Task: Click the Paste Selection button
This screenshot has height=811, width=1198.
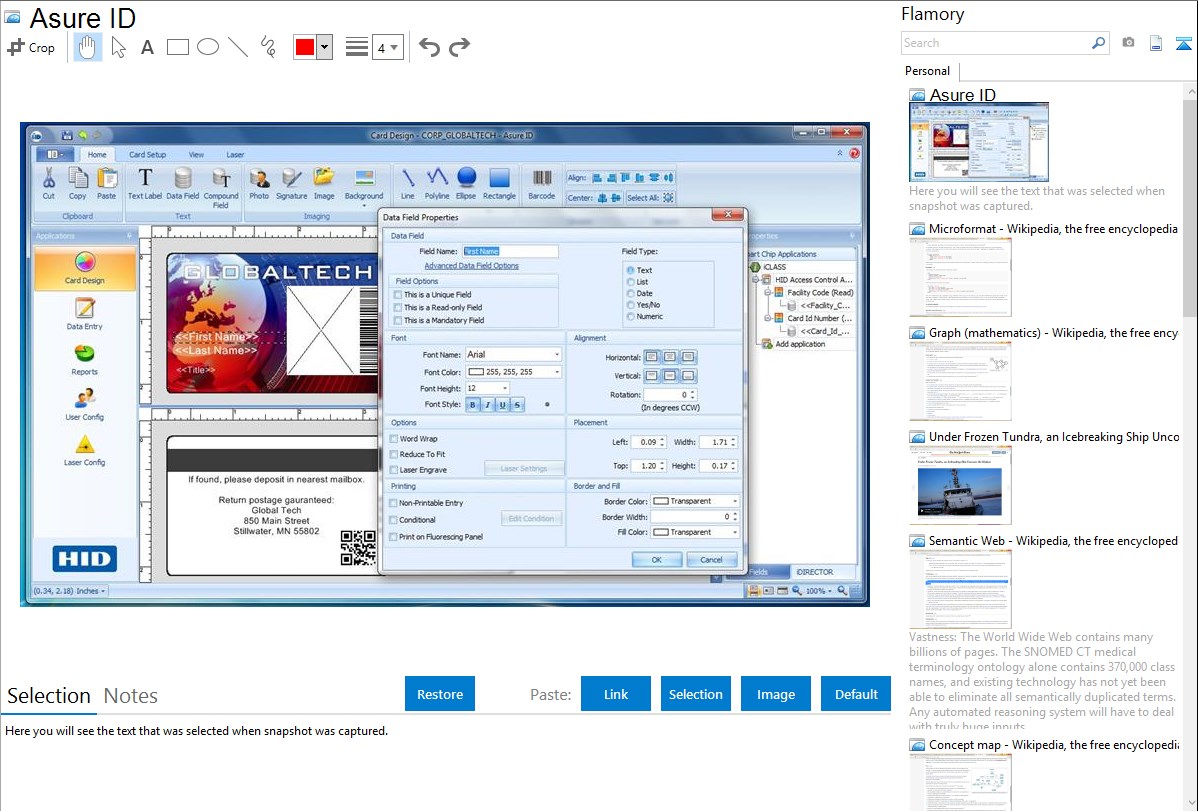Action: click(695, 694)
